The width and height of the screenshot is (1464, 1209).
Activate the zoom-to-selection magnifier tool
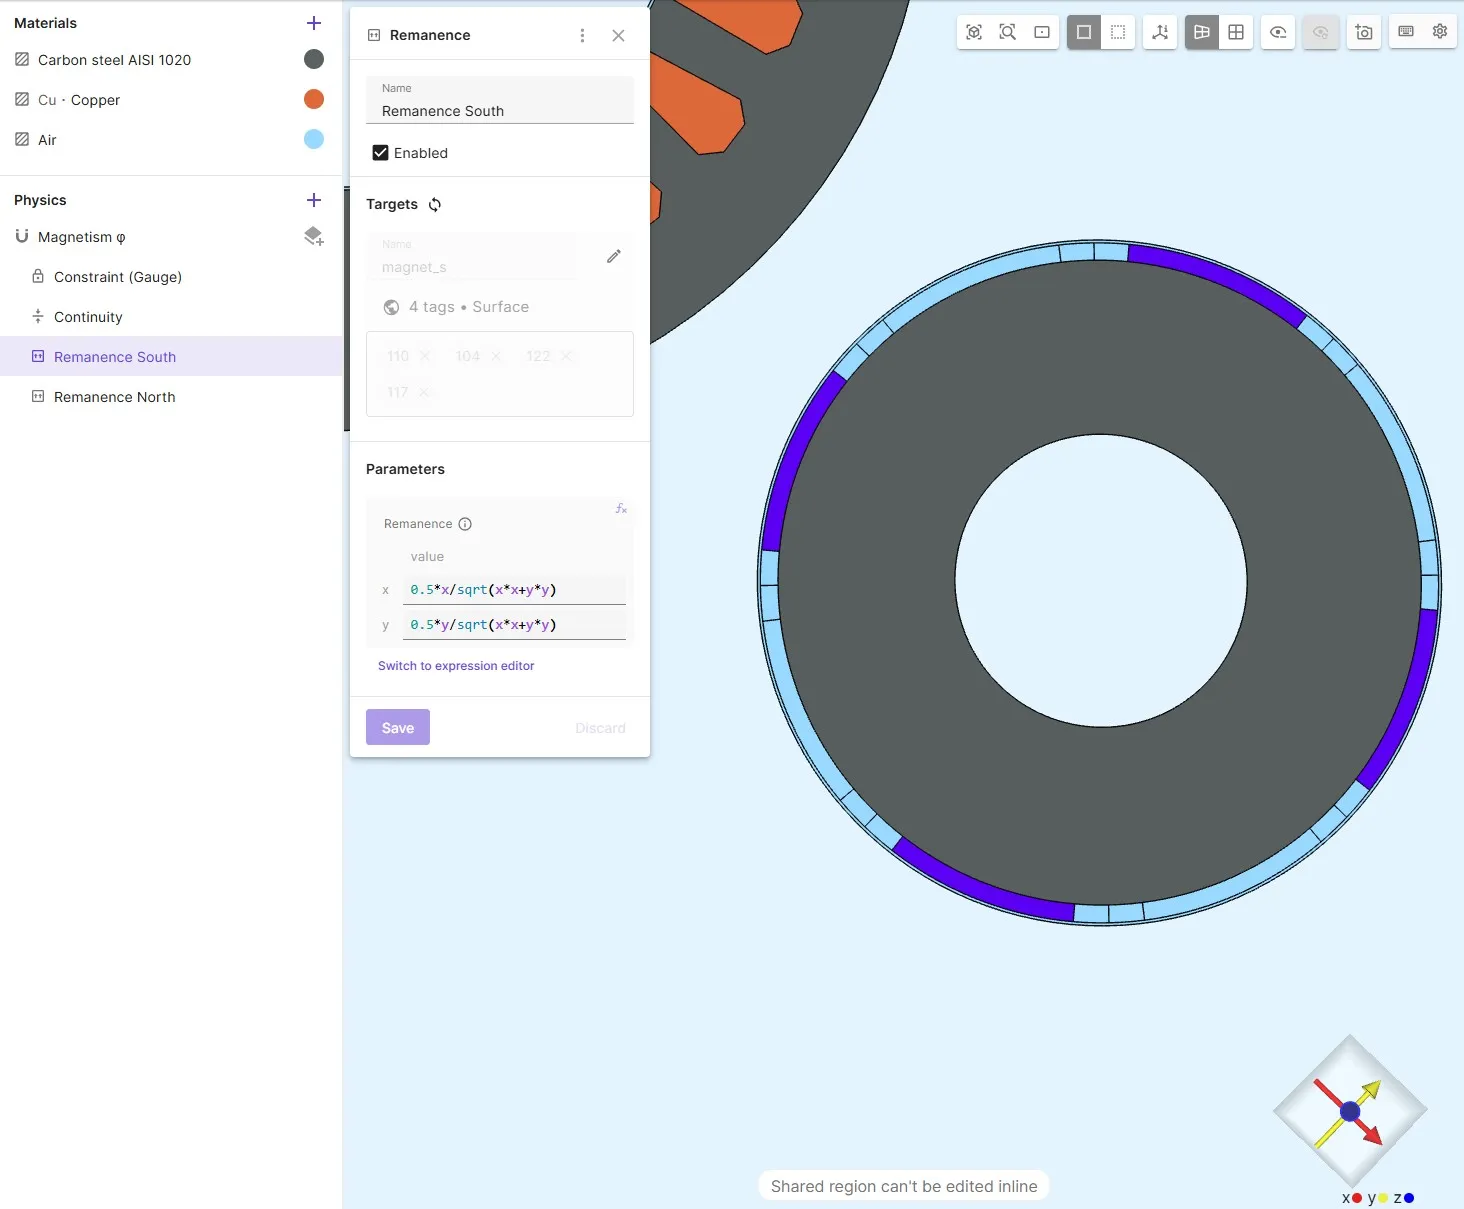(1008, 32)
